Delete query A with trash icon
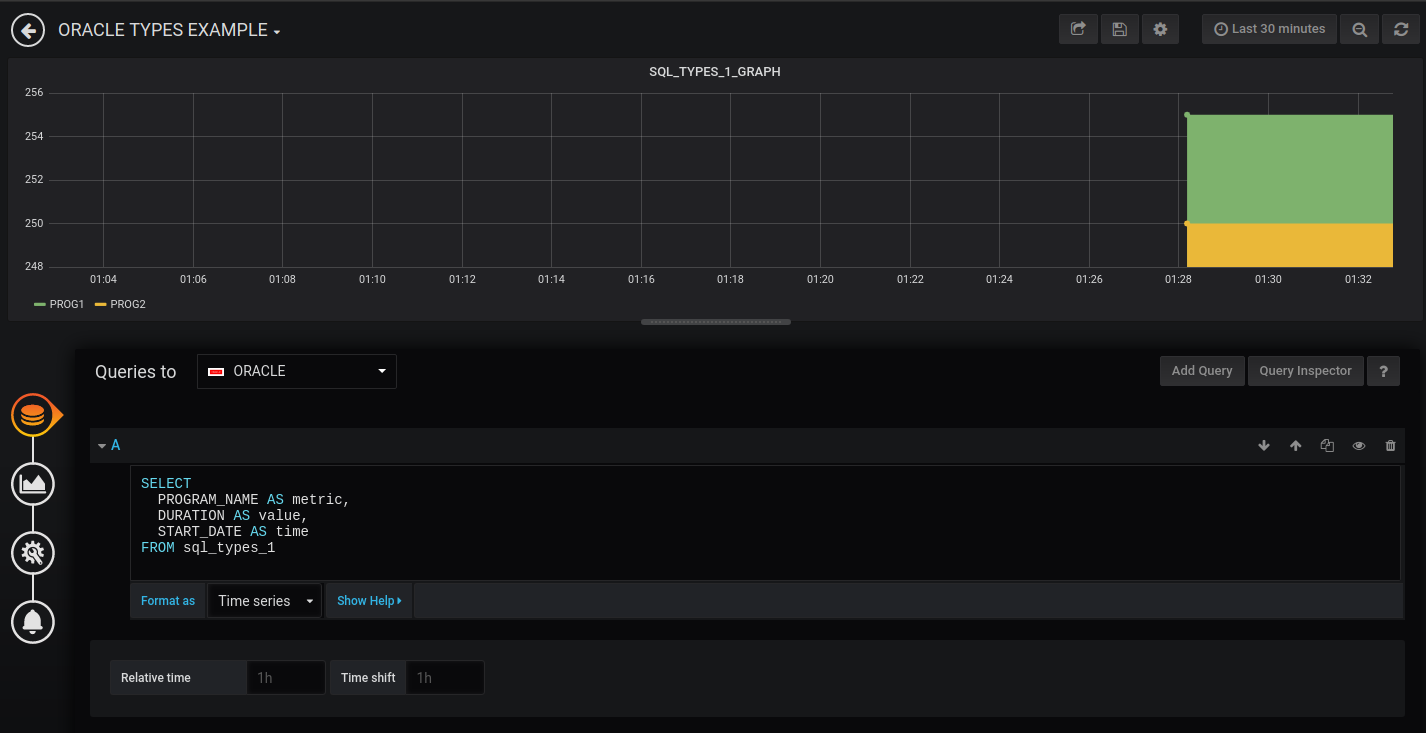This screenshot has width=1426, height=733. point(1390,446)
